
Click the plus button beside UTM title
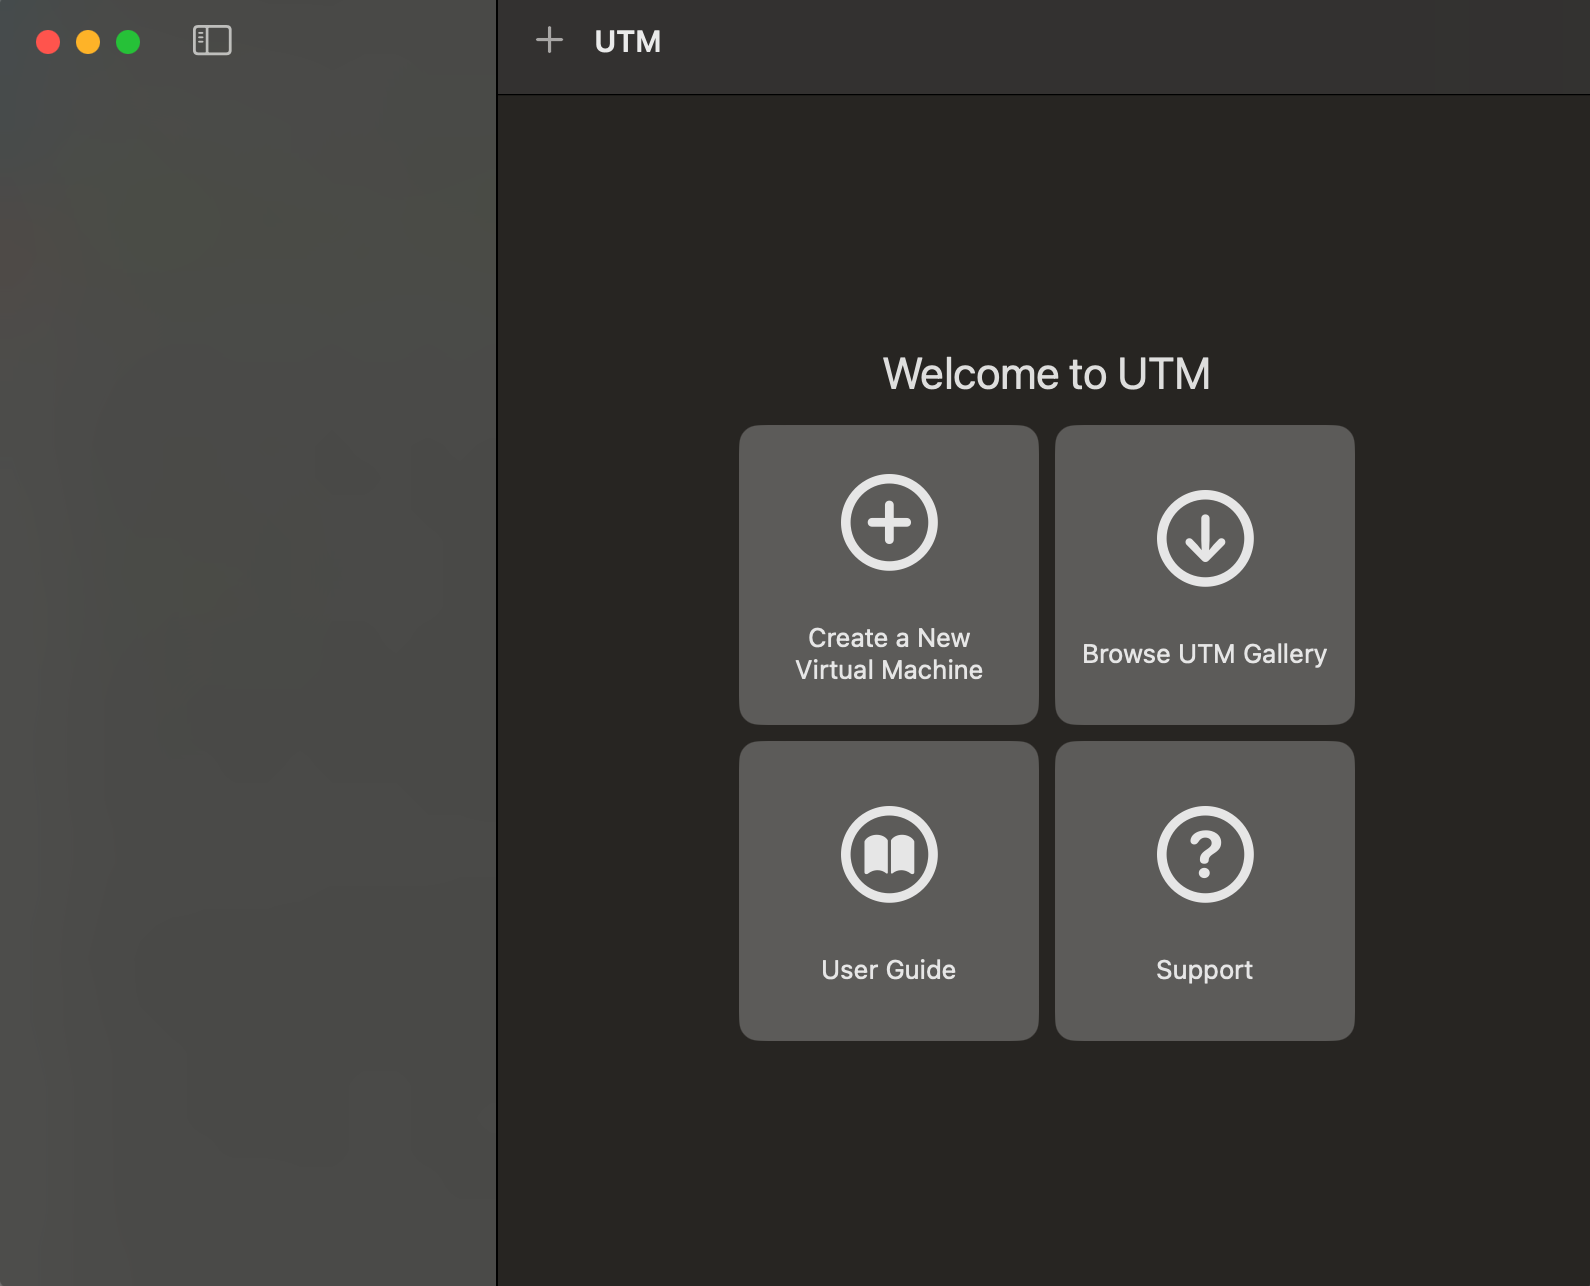[x=549, y=40]
